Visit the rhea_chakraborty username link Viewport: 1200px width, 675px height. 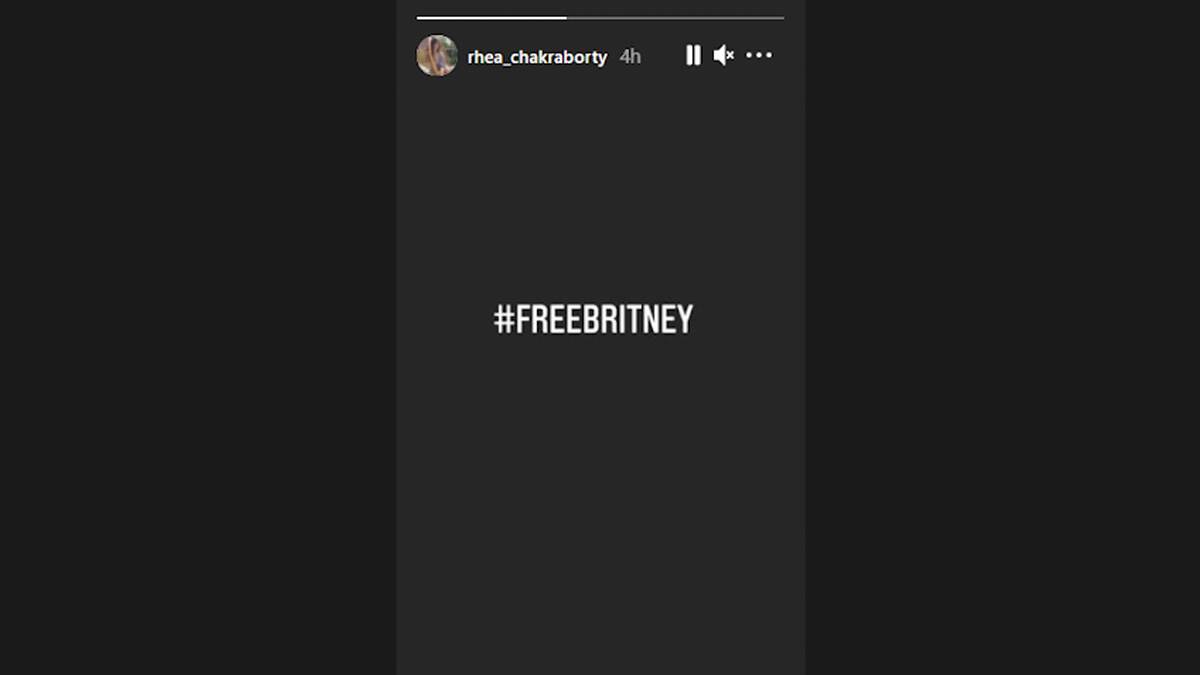537,57
